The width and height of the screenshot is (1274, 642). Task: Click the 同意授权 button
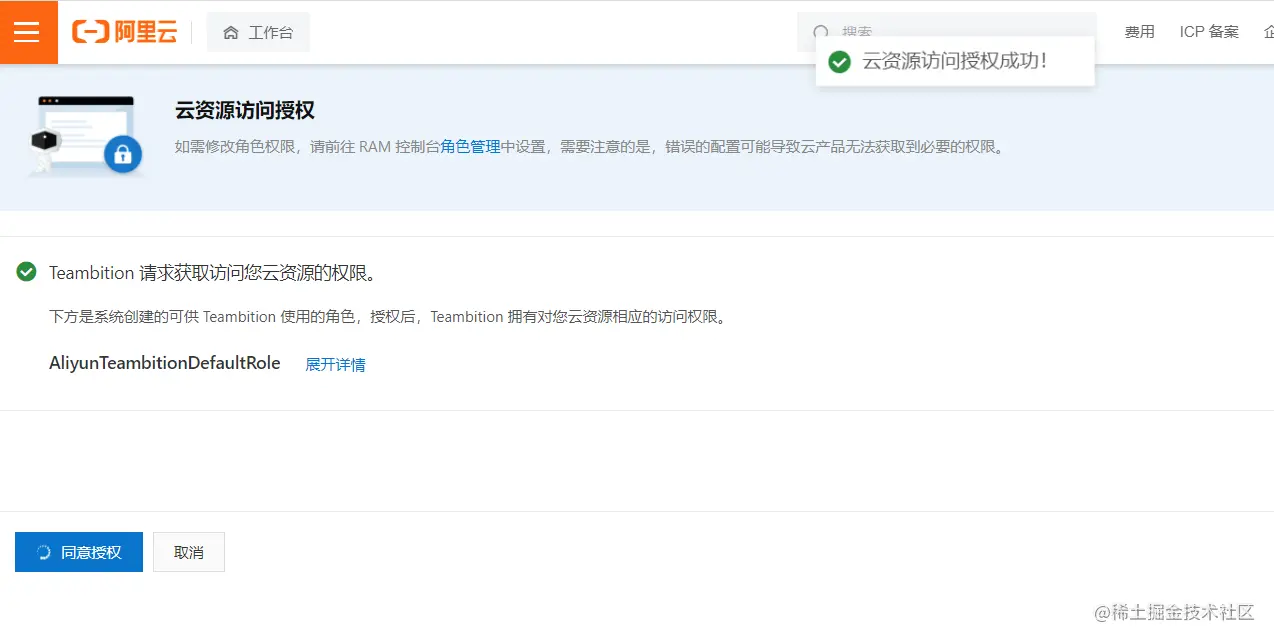tap(79, 552)
